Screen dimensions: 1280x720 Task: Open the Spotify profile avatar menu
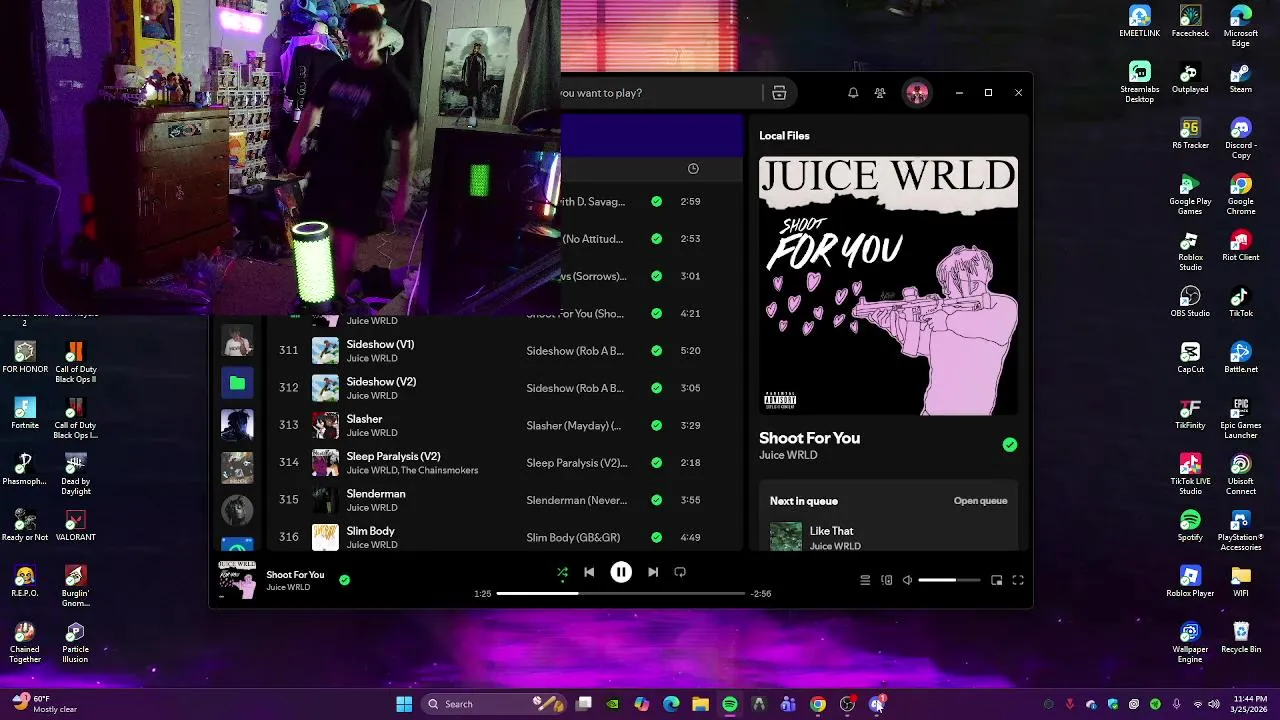917,93
